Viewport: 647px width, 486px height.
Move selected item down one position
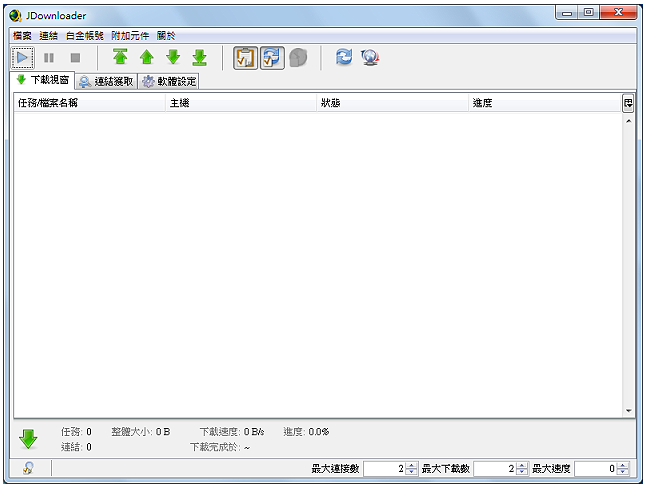click(x=173, y=57)
